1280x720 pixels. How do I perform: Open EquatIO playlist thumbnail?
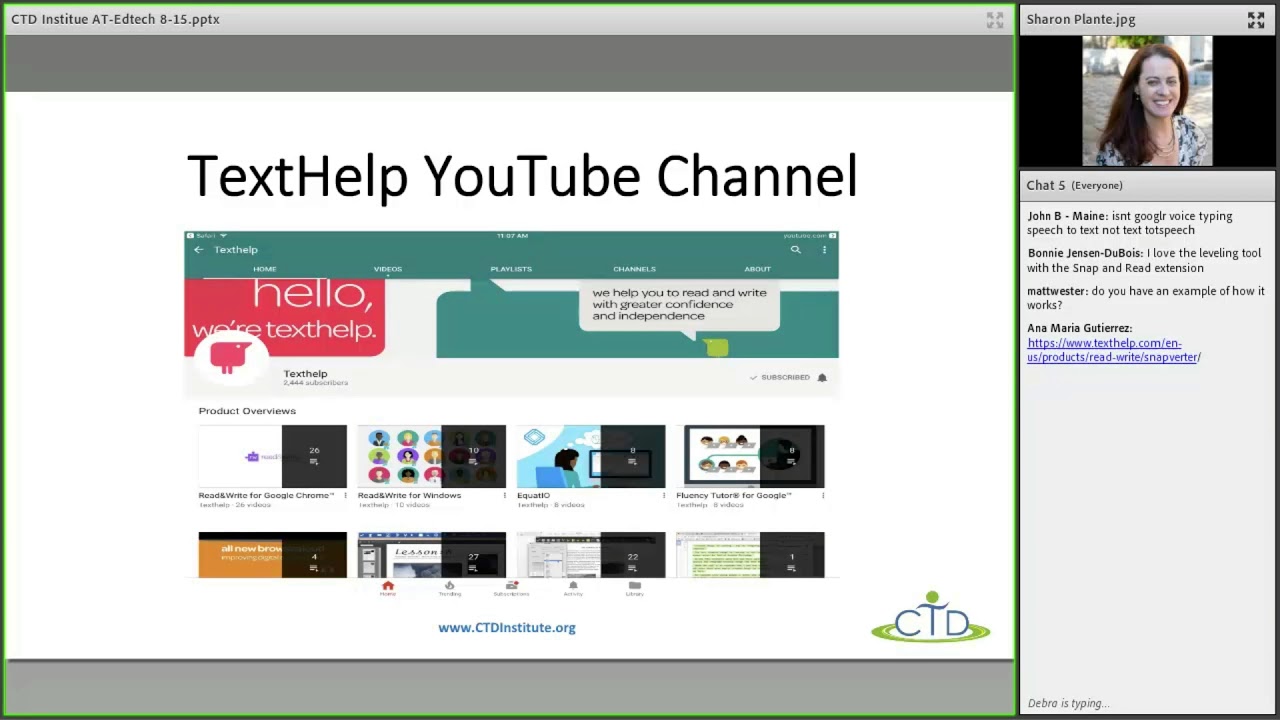(591, 457)
